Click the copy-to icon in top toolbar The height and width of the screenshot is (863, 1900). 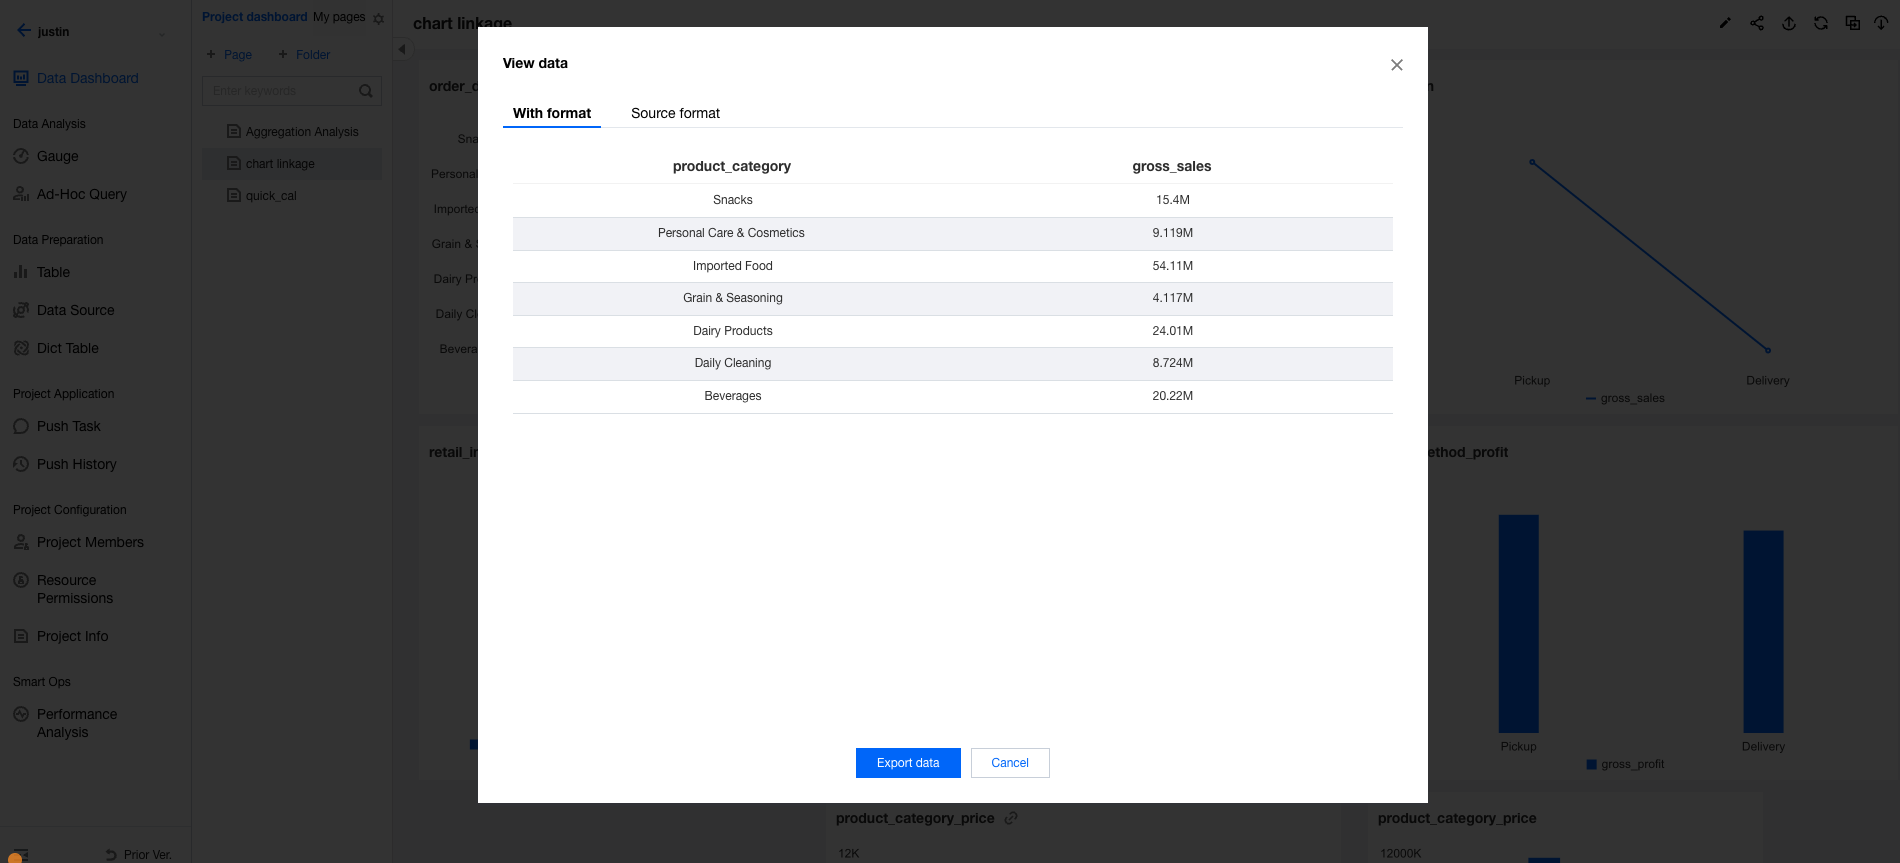1853,23
